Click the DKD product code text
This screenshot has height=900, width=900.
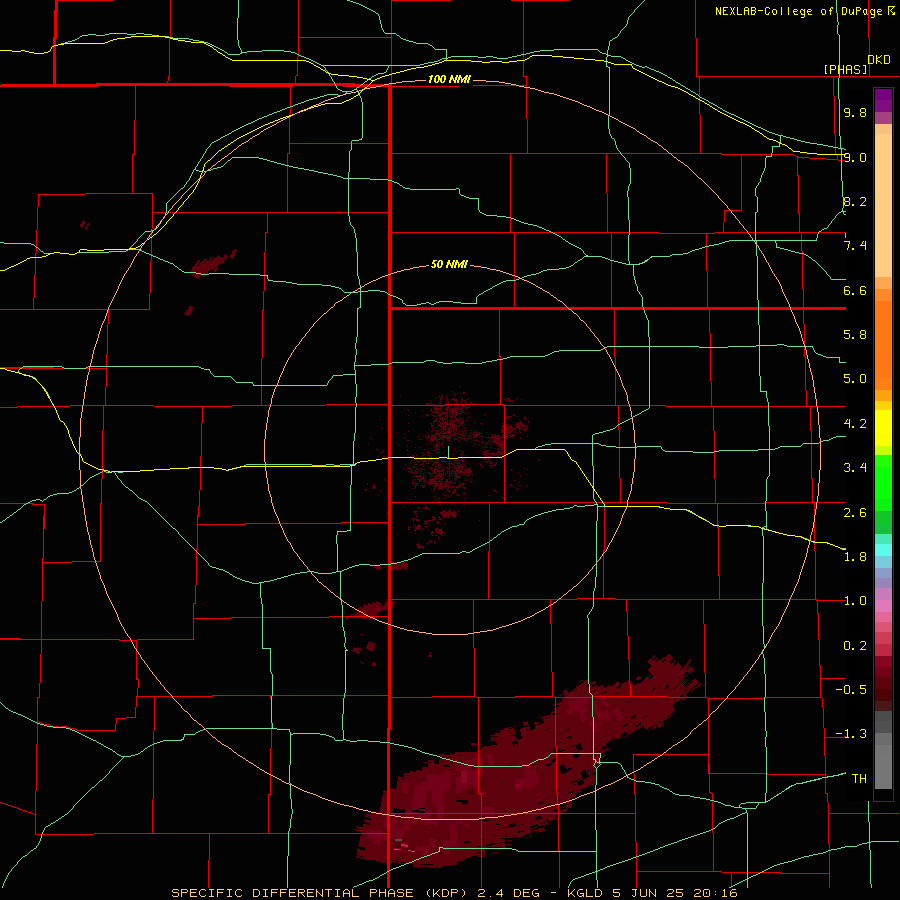[x=879, y=60]
